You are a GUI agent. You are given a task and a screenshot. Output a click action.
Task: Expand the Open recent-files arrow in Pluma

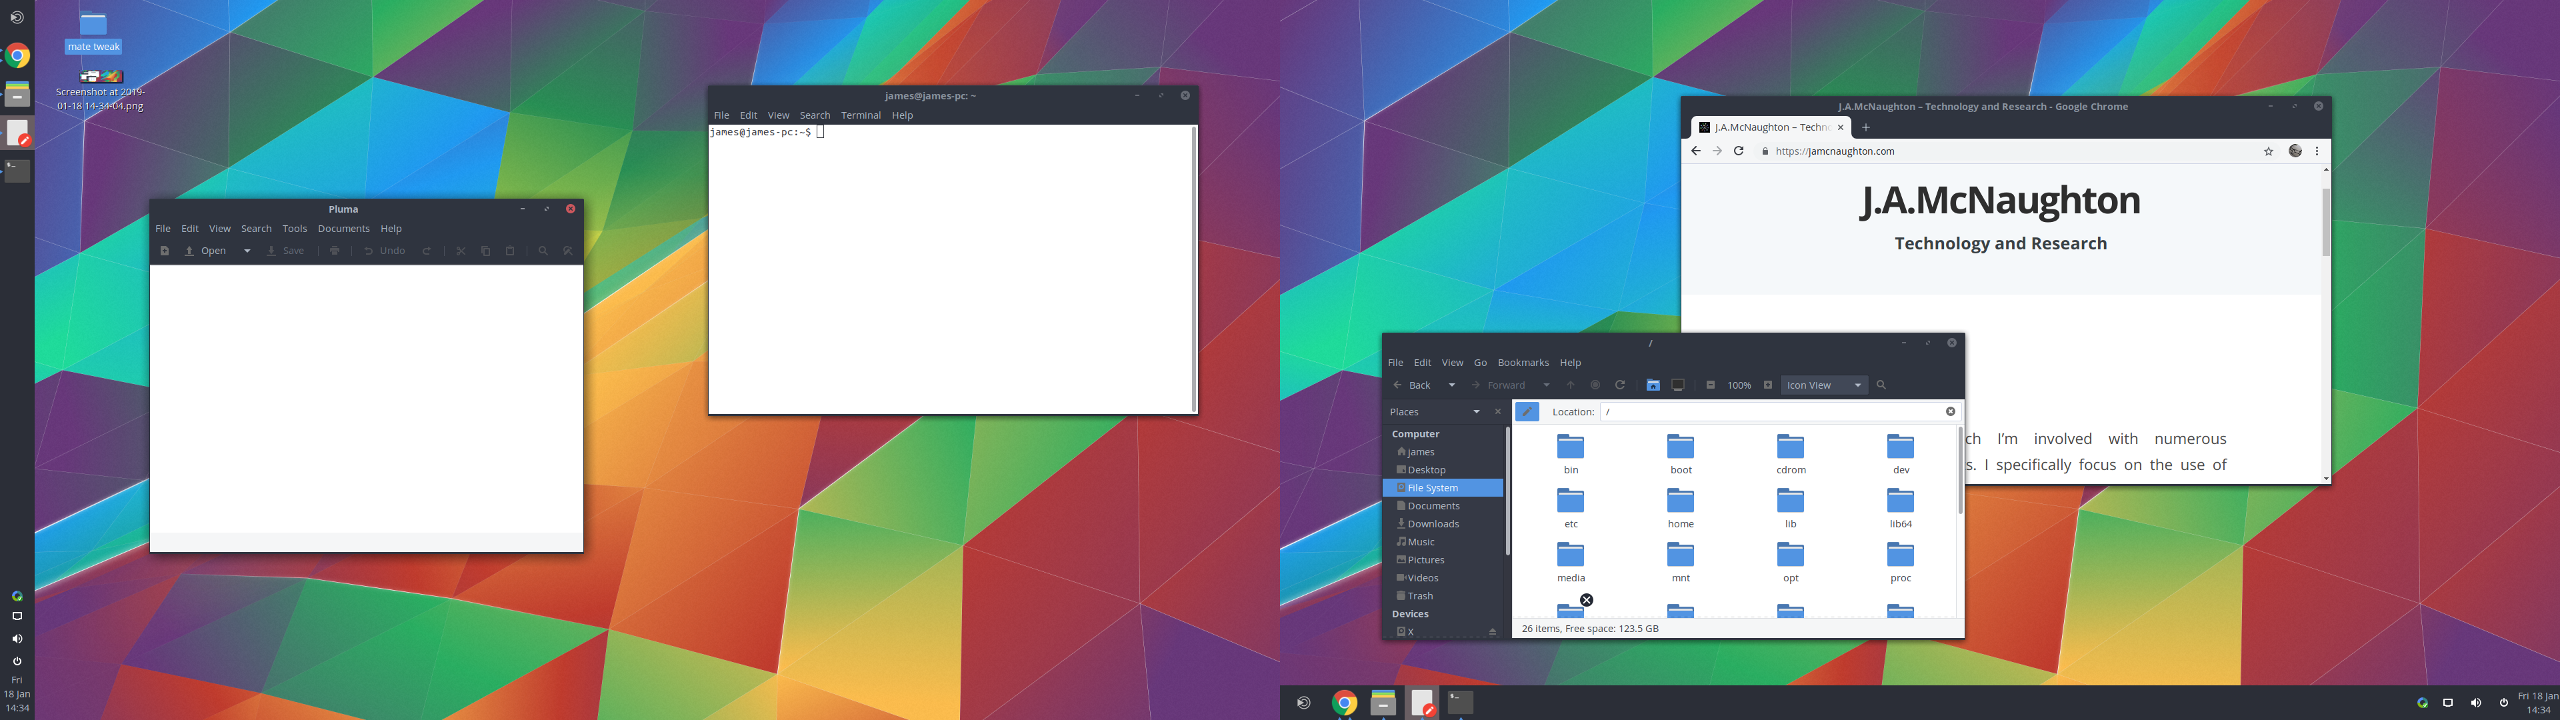point(247,251)
